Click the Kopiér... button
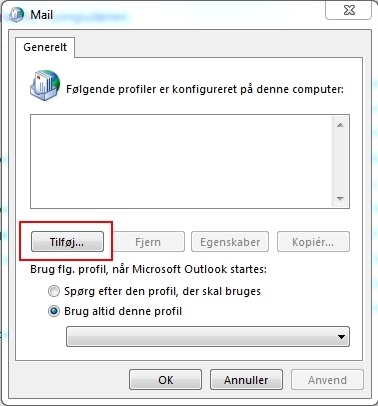This screenshot has width=378, height=406. [313, 242]
